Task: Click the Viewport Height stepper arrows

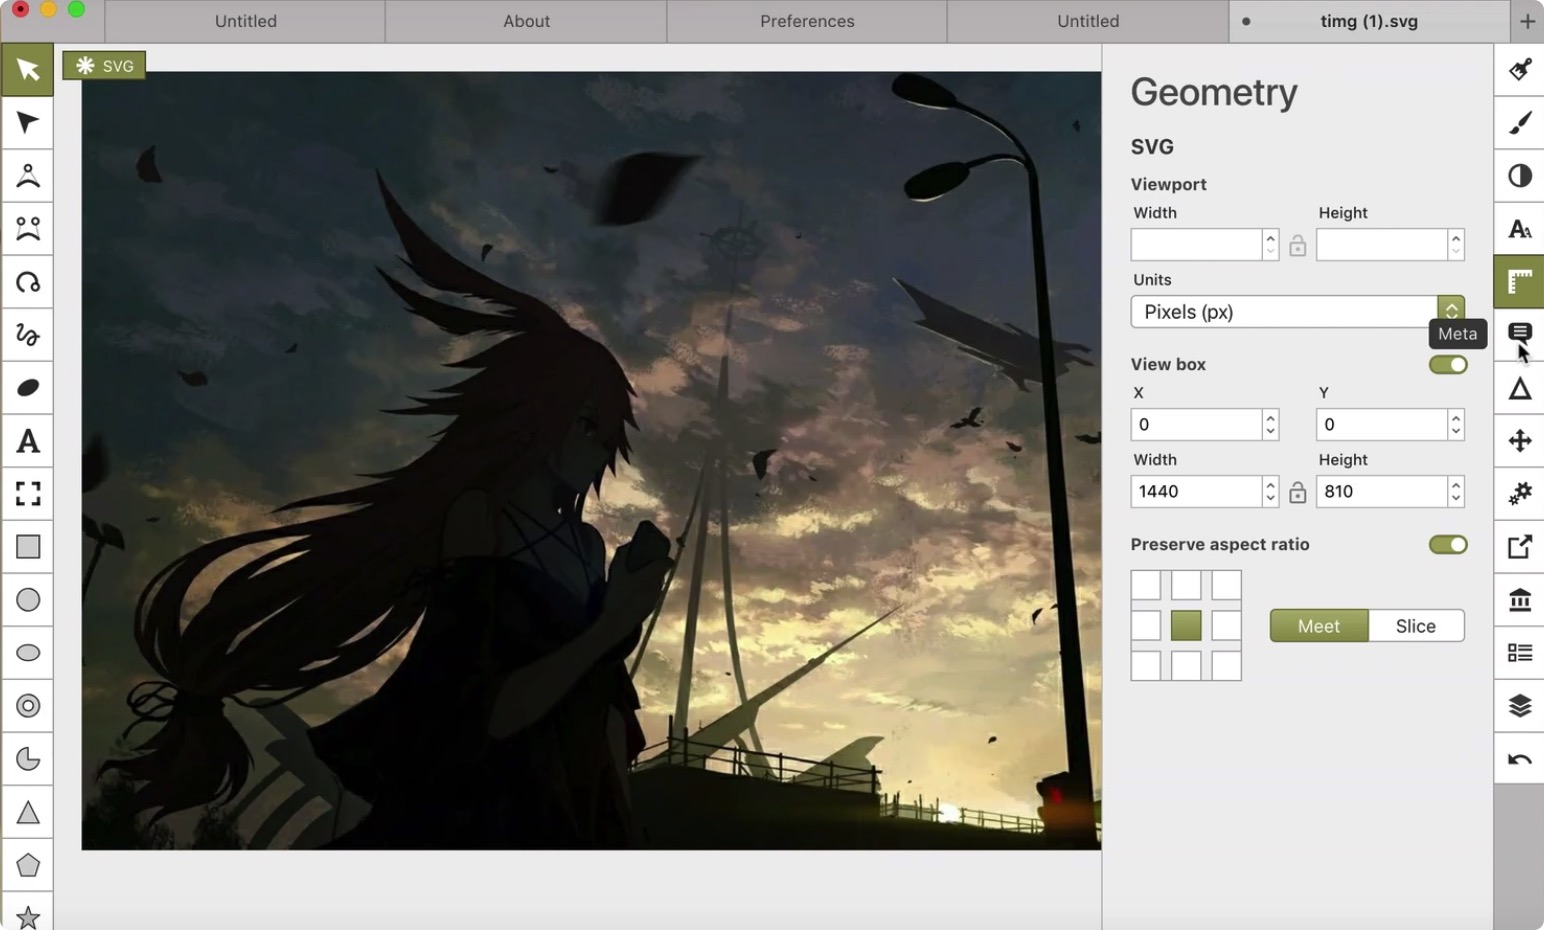Action: point(1456,245)
